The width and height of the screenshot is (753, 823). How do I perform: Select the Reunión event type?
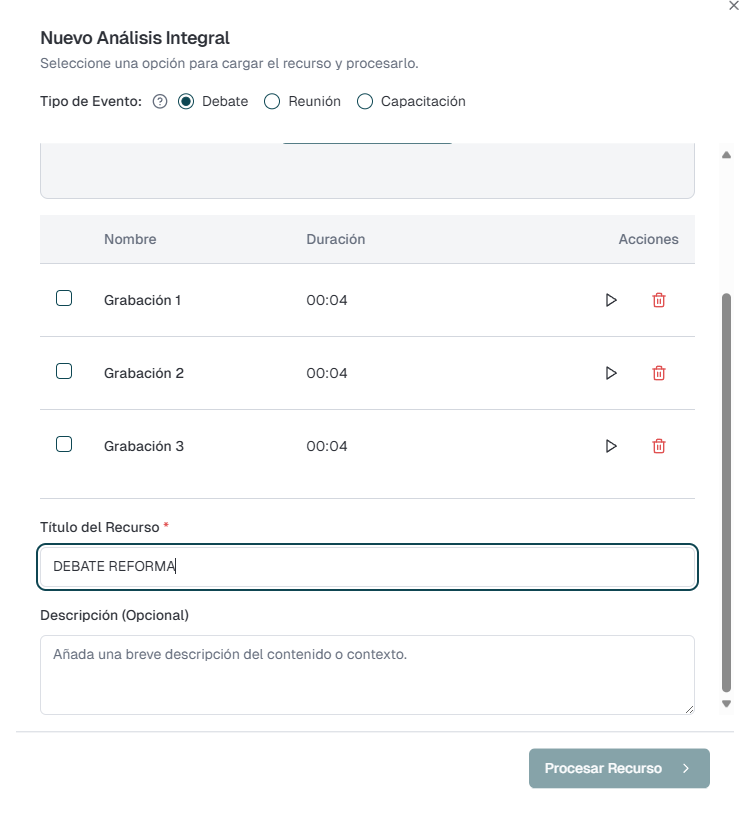click(x=272, y=101)
